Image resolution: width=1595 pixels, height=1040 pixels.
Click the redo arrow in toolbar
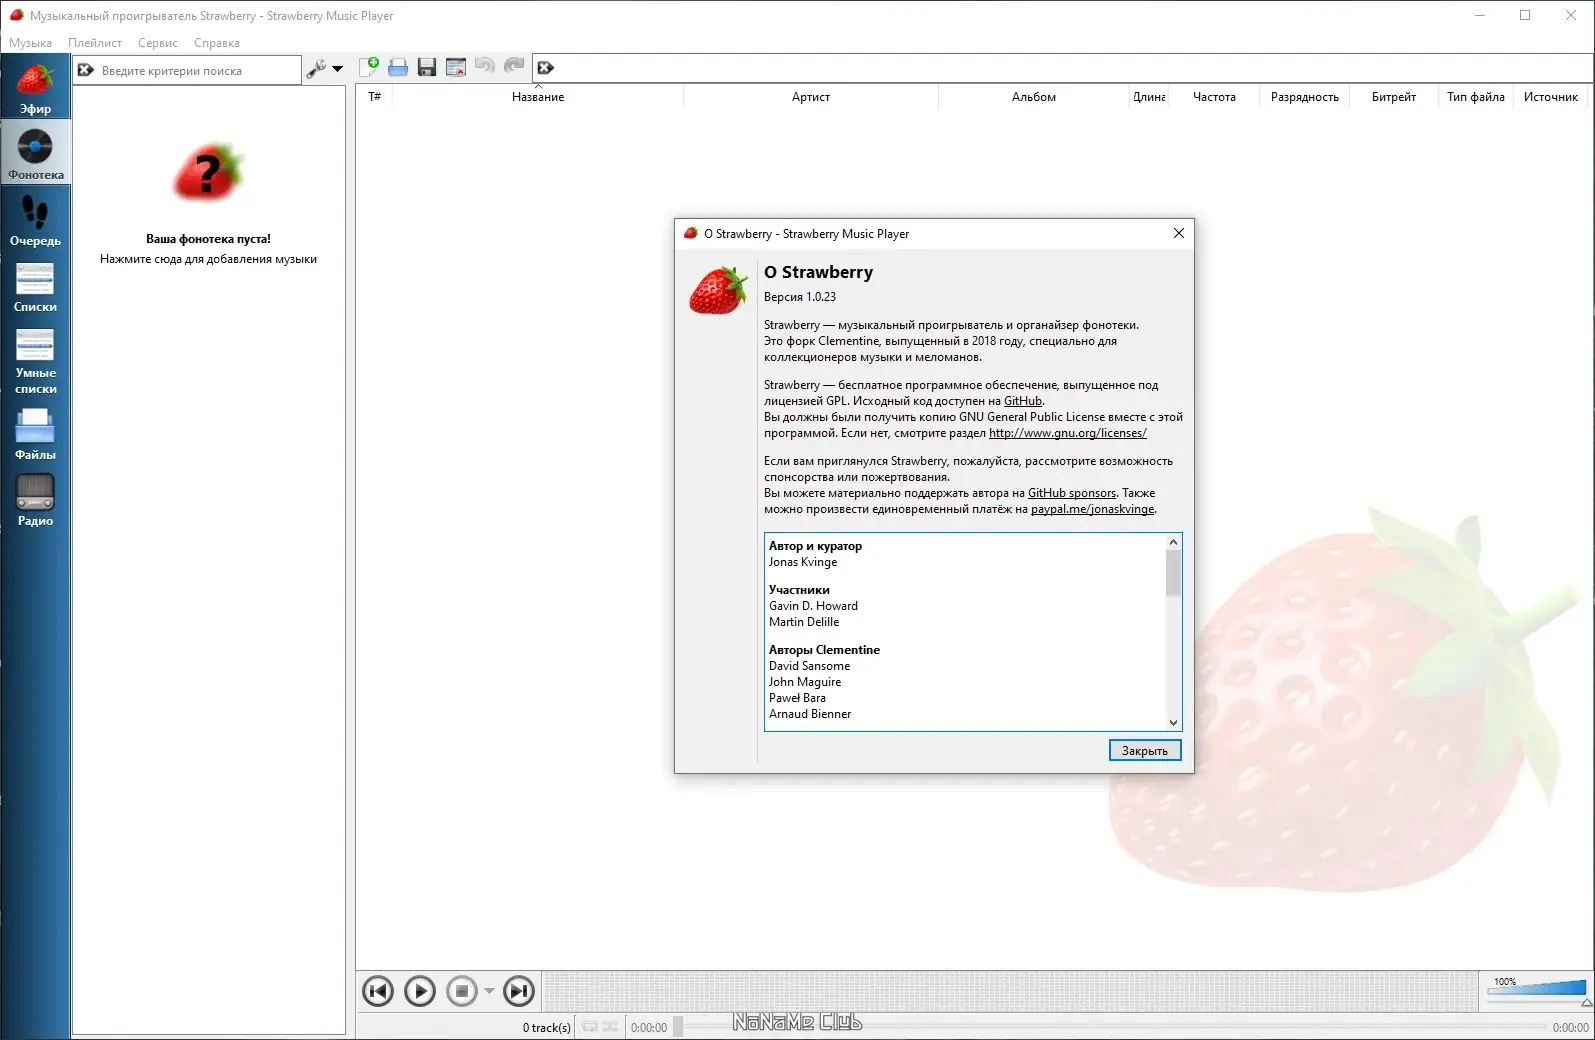514,66
